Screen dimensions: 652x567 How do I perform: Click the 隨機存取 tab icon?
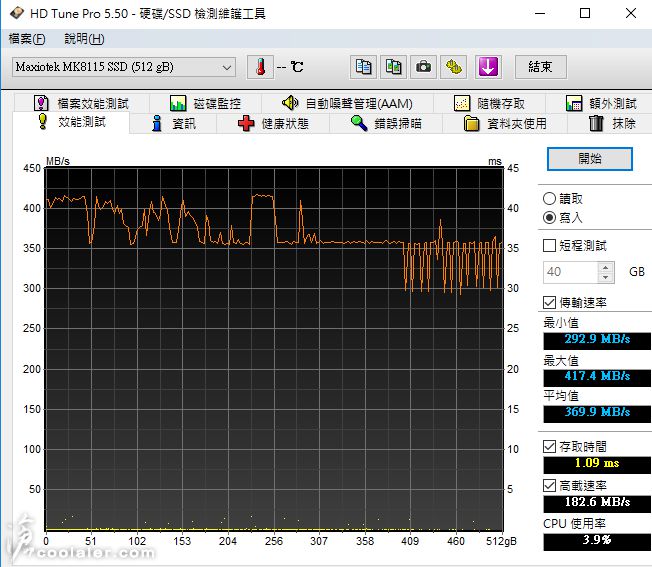pos(462,103)
